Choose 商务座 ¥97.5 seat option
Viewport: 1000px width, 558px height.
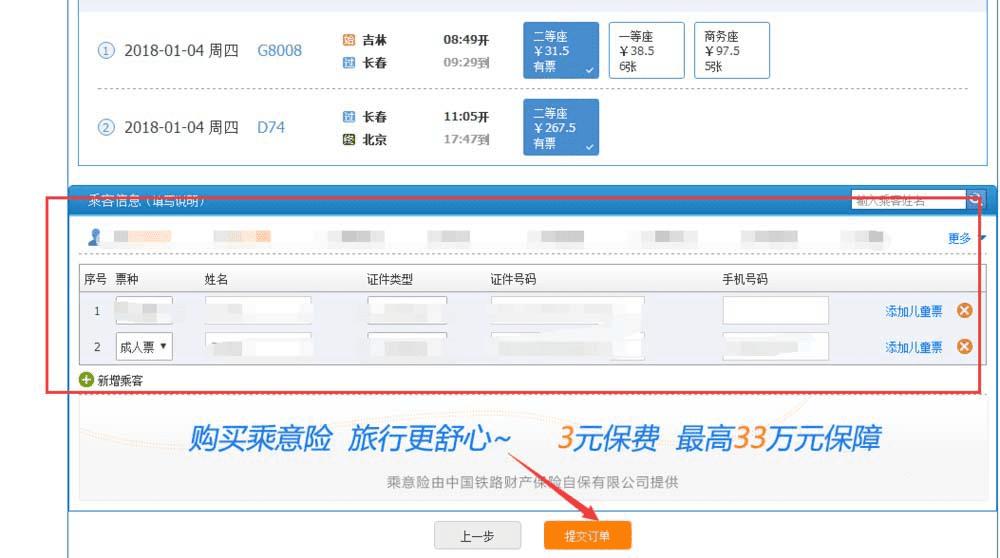tap(732, 50)
